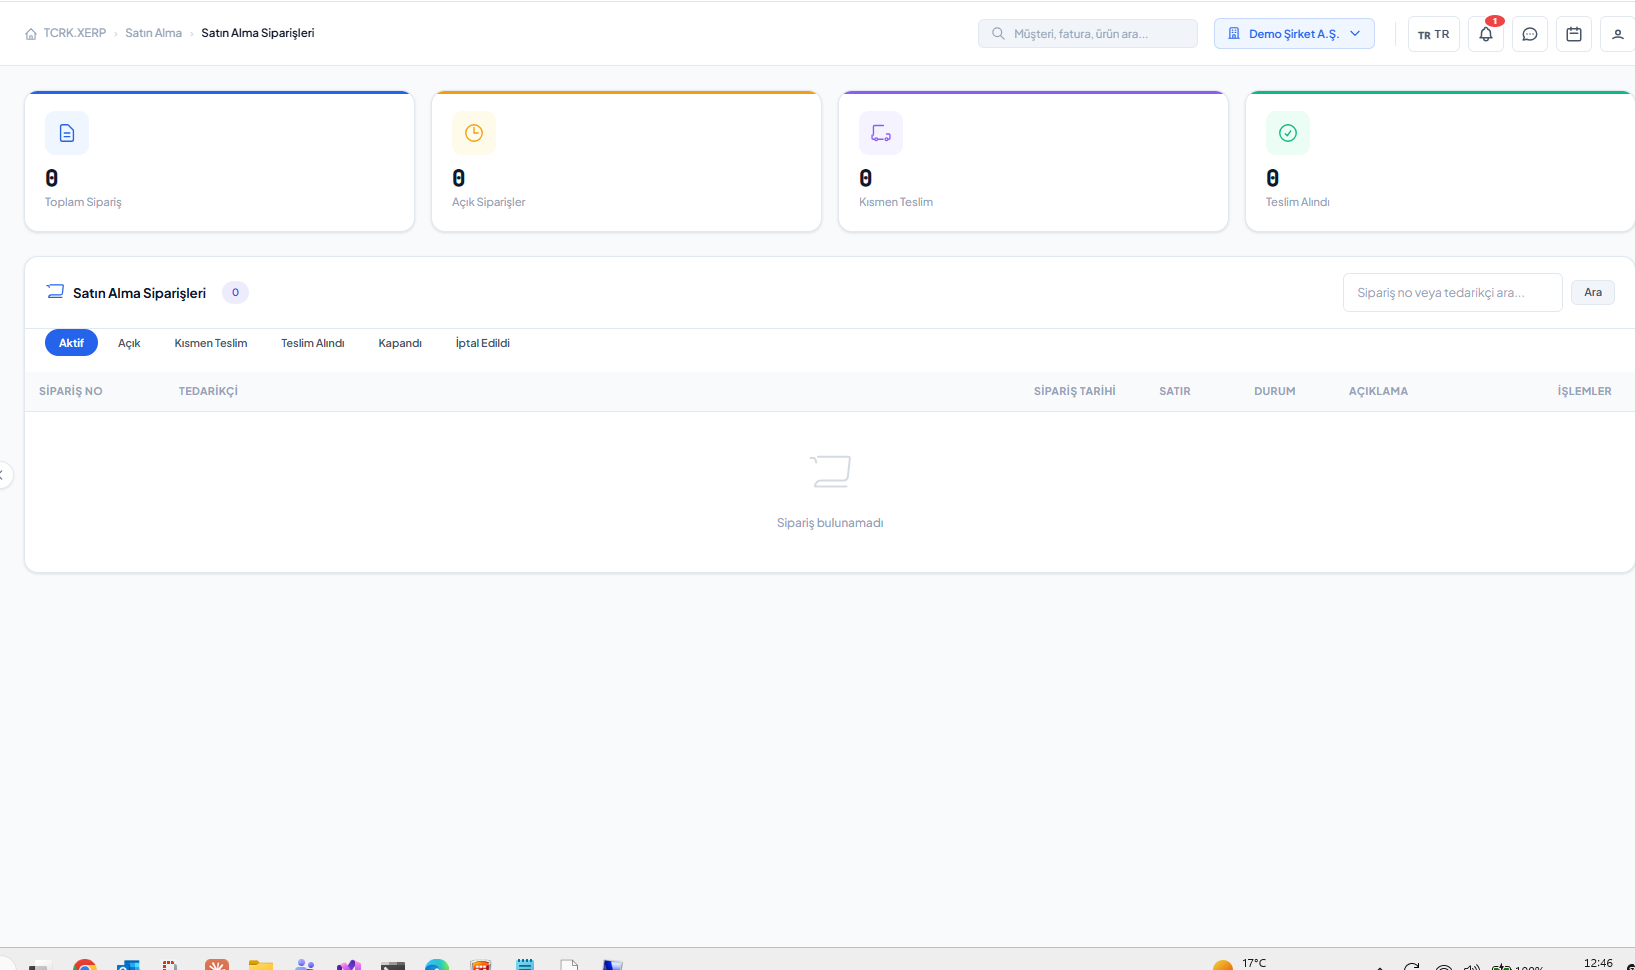Open the calendar icon in the header
Image resolution: width=1635 pixels, height=970 pixels.
coord(1574,34)
